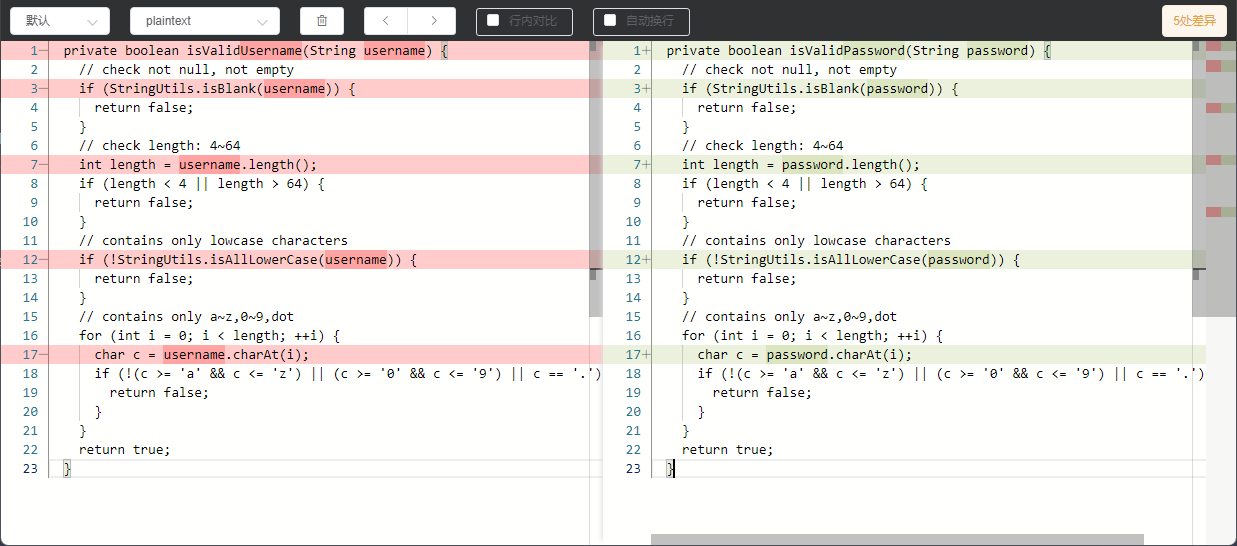Click the 'contains only lowcase characters' comment in the username pane
The width and height of the screenshot is (1237, 546).
pos(213,240)
